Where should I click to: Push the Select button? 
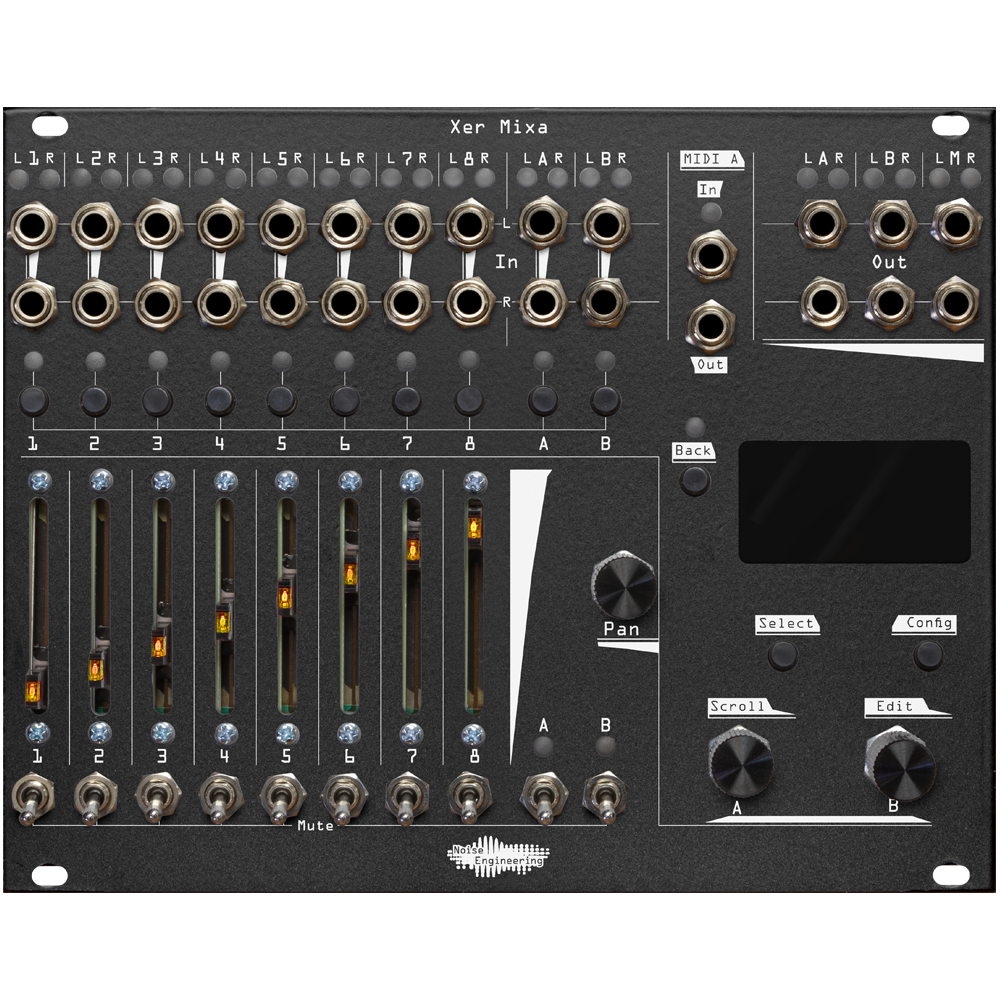click(x=782, y=655)
